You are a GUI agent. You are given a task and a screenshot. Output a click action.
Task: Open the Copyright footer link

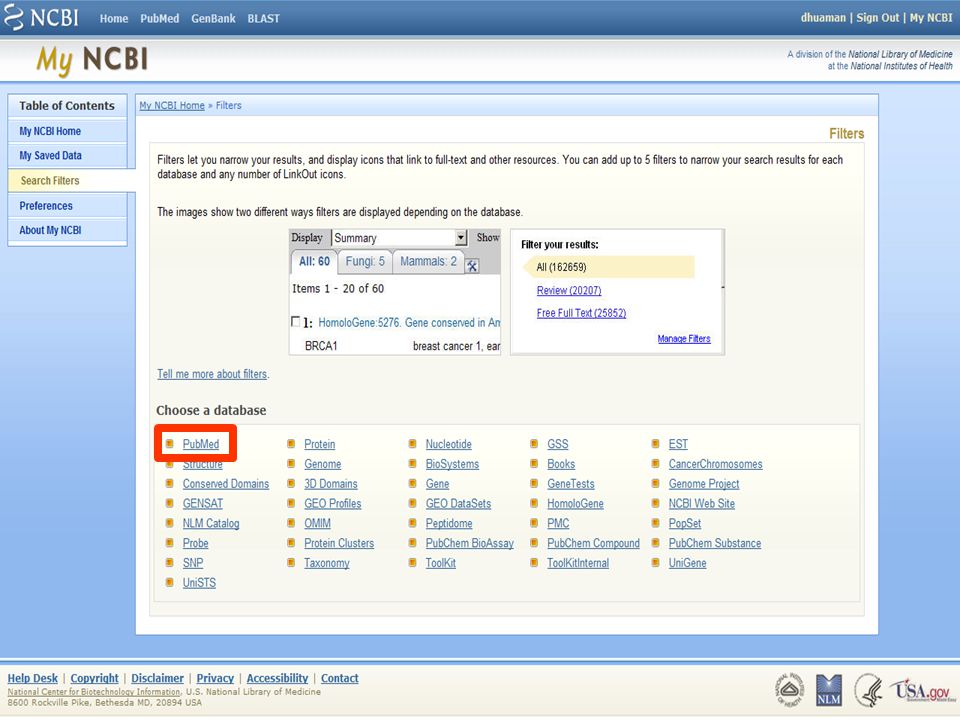click(x=94, y=678)
